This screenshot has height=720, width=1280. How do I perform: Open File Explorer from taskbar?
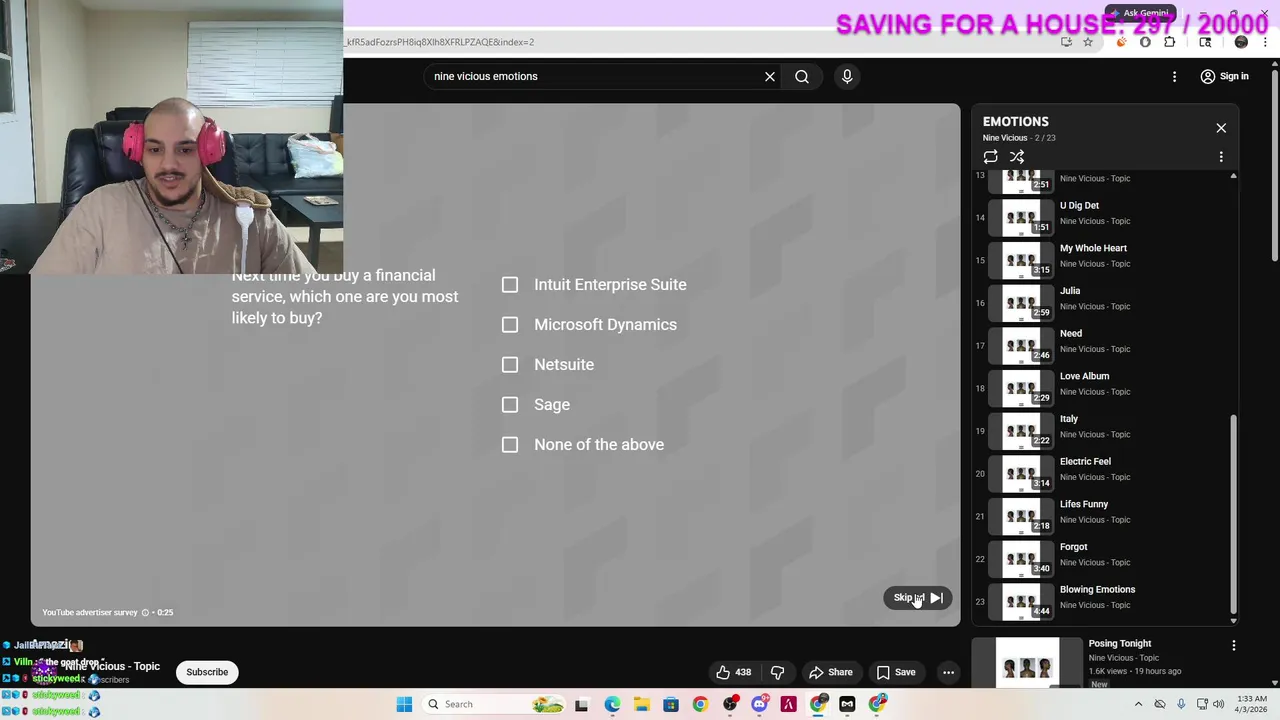pos(641,704)
